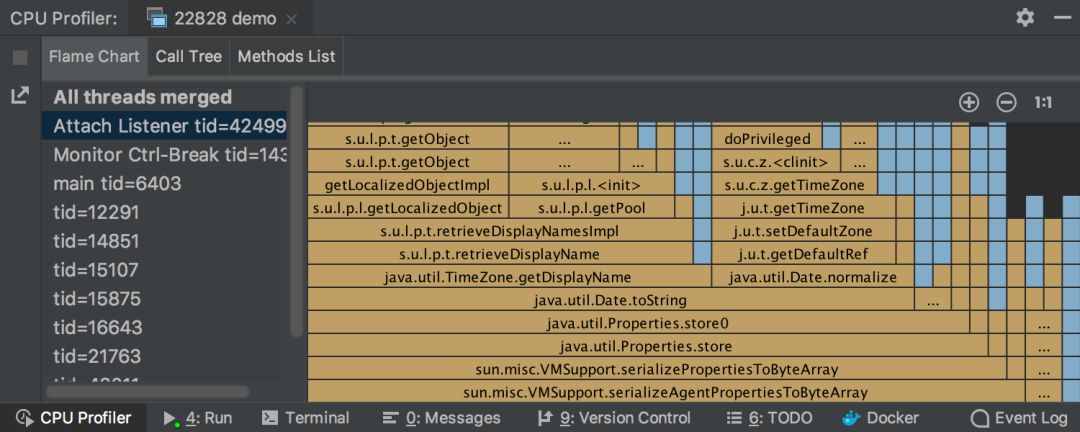Open the Event Log panel
The image size is (1080, 432).
(1019, 418)
